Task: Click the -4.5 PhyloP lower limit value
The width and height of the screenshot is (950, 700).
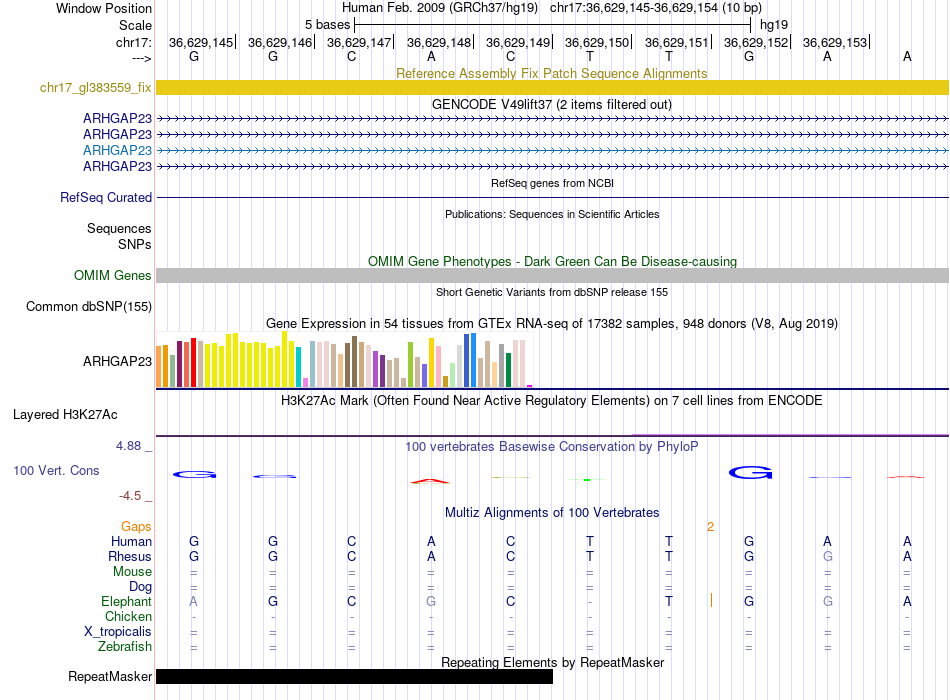Action: click(130, 496)
